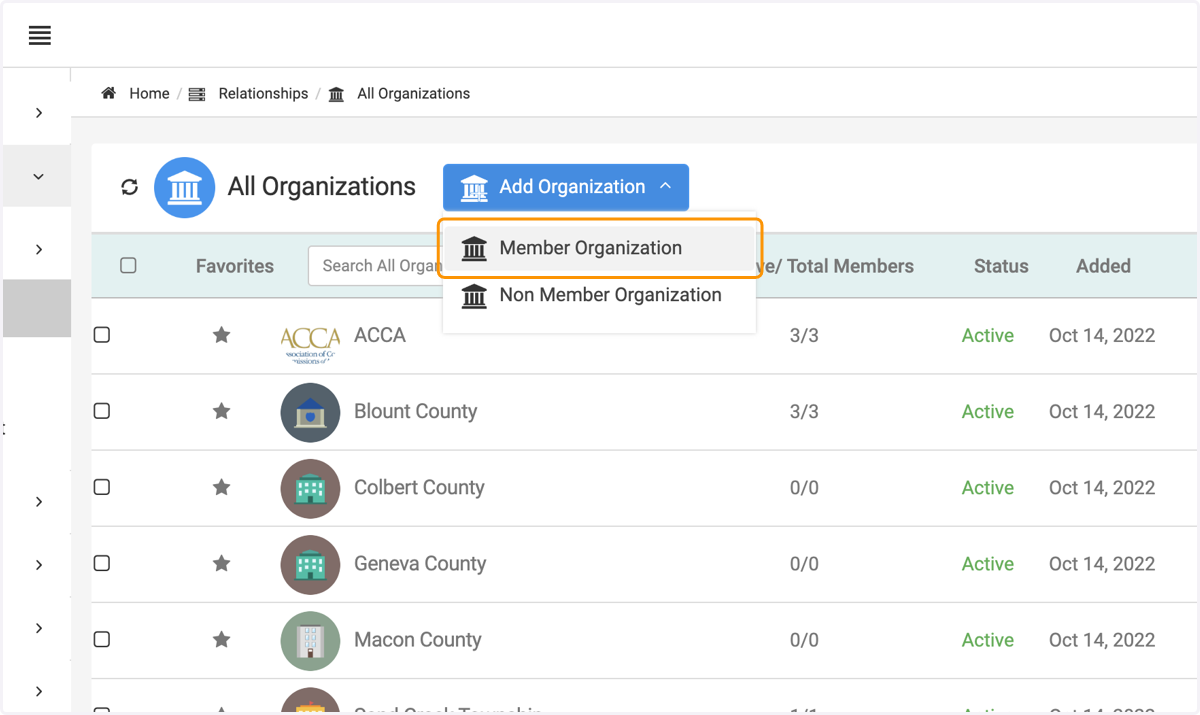Favorite Colbert County with the star

pos(222,487)
